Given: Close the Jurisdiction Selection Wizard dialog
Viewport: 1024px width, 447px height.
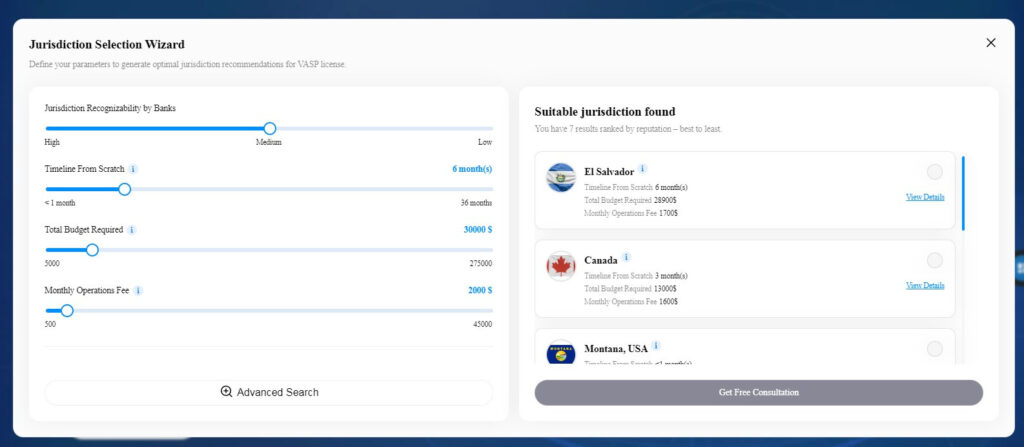Looking at the screenshot, I should pyautogui.click(x=991, y=43).
